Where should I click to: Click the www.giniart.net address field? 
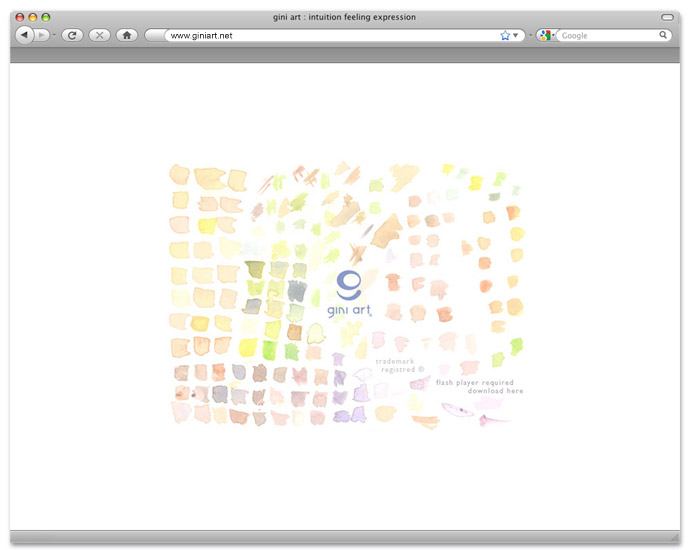[320, 35]
